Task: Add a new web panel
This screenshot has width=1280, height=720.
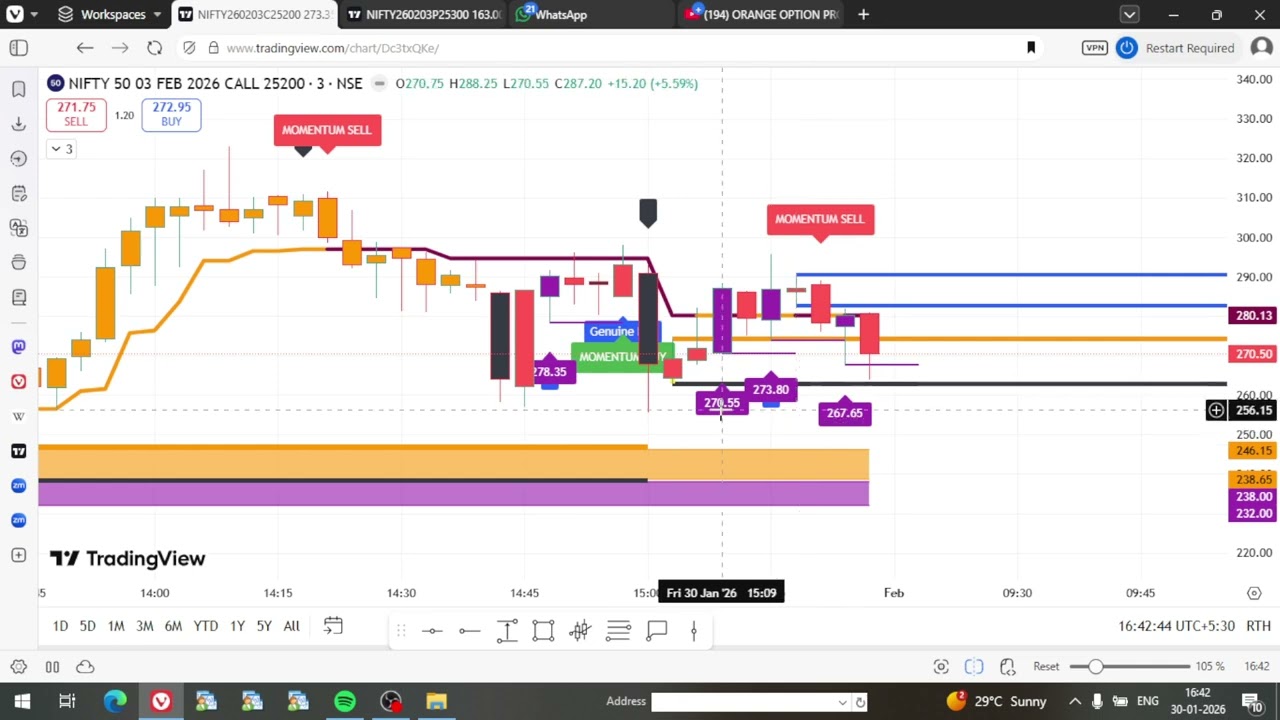Action: 18,555
